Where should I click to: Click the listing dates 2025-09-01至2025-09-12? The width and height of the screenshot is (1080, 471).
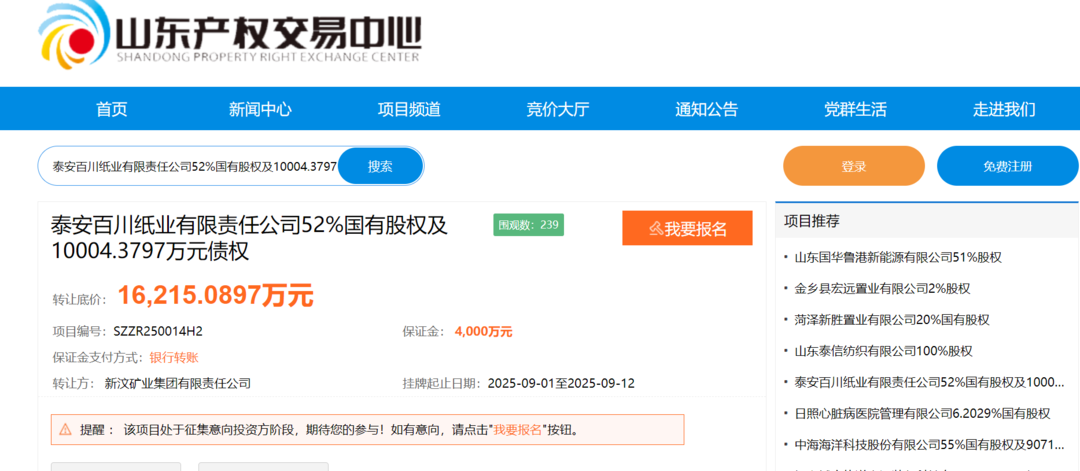tap(561, 383)
